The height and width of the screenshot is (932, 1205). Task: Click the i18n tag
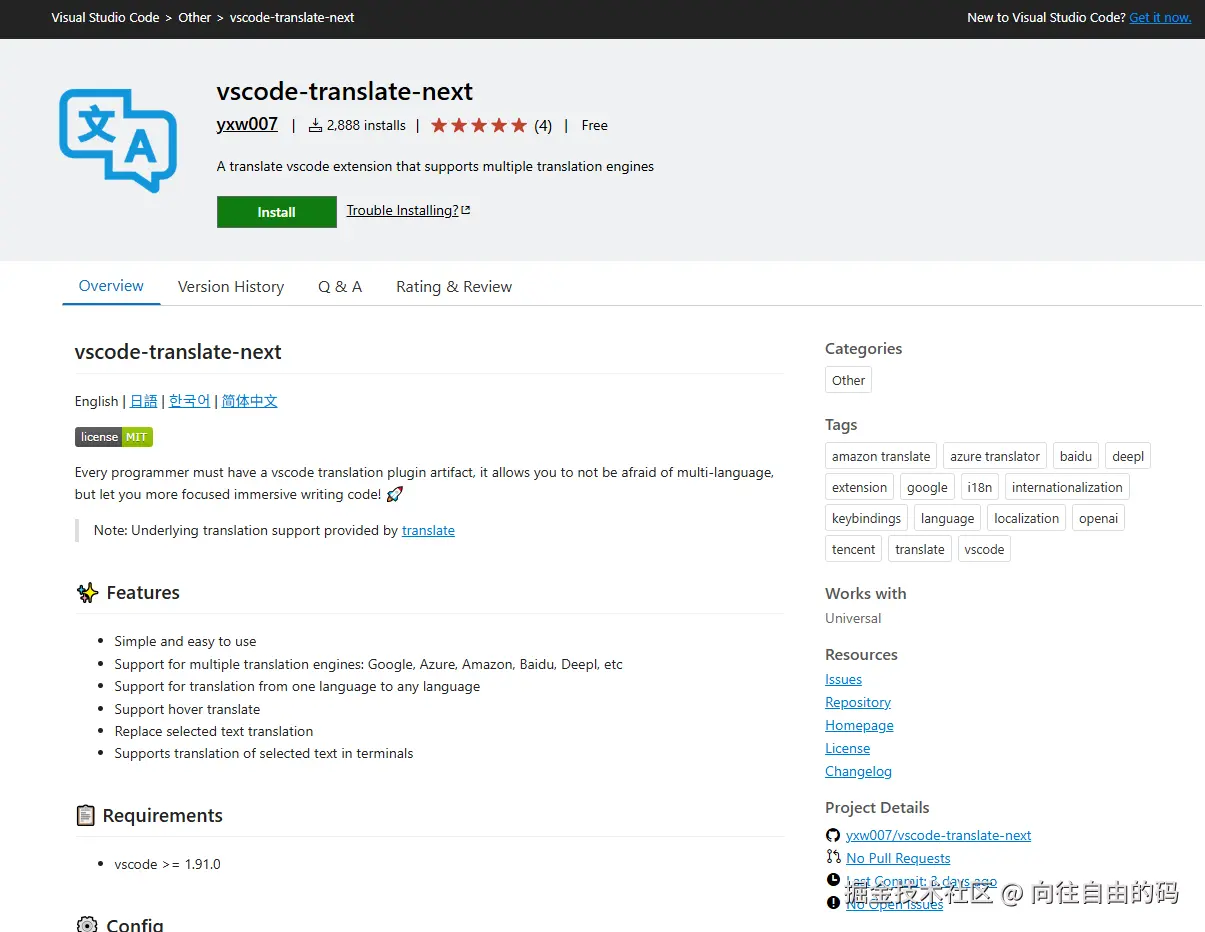[x=980, y=487]
